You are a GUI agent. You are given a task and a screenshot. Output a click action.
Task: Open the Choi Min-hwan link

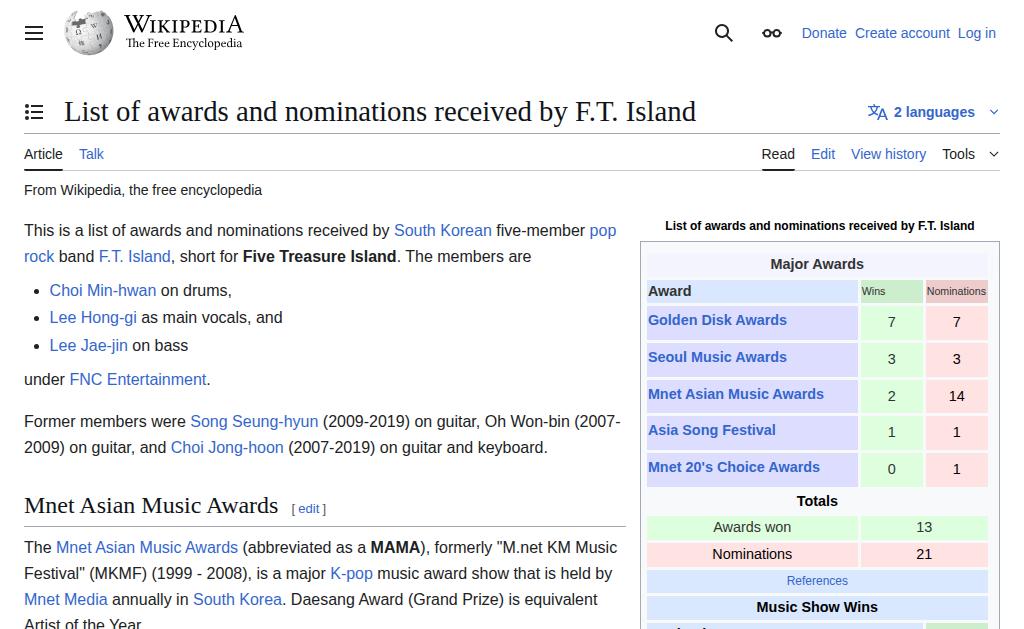[103, 291]
